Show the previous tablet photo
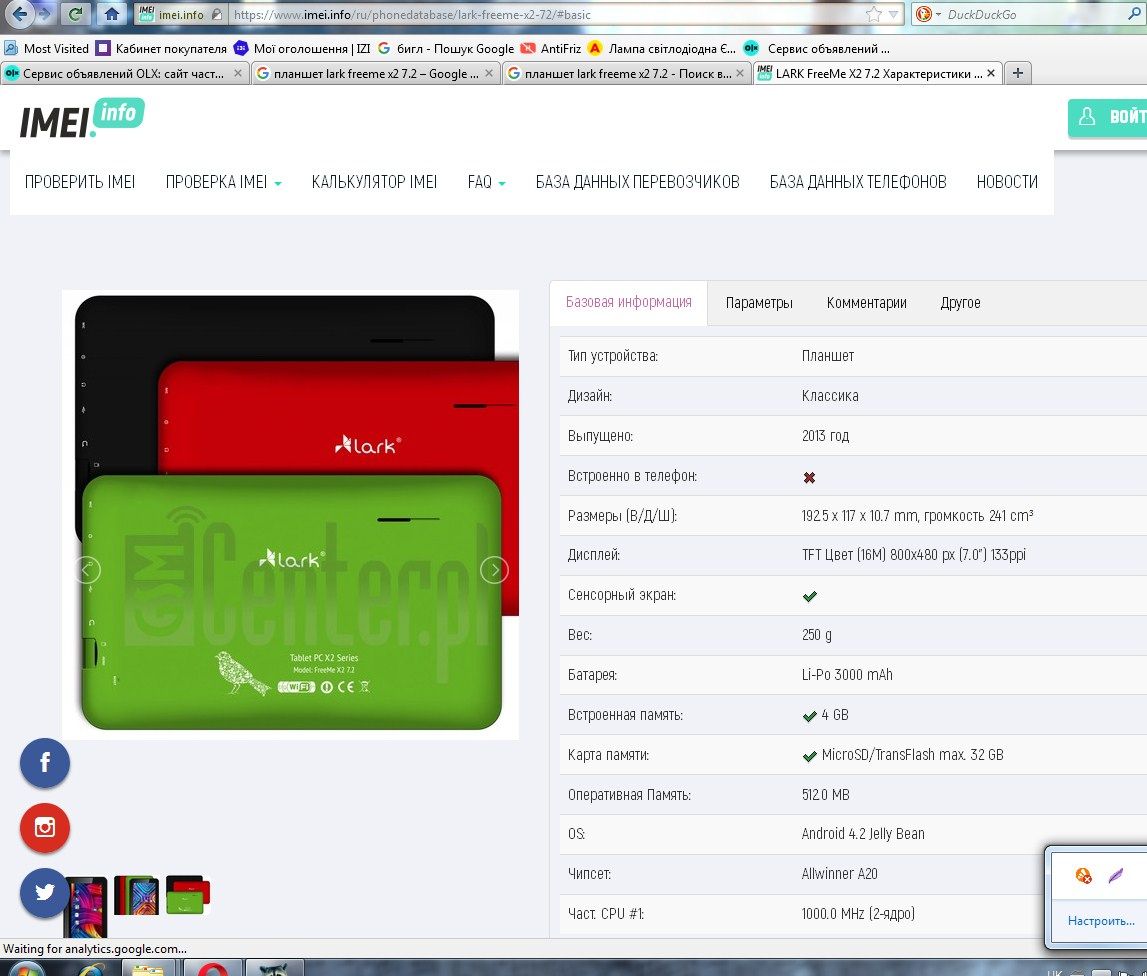Image resolution: width=1147 pixels, height=976 pixels. (88, 569)
